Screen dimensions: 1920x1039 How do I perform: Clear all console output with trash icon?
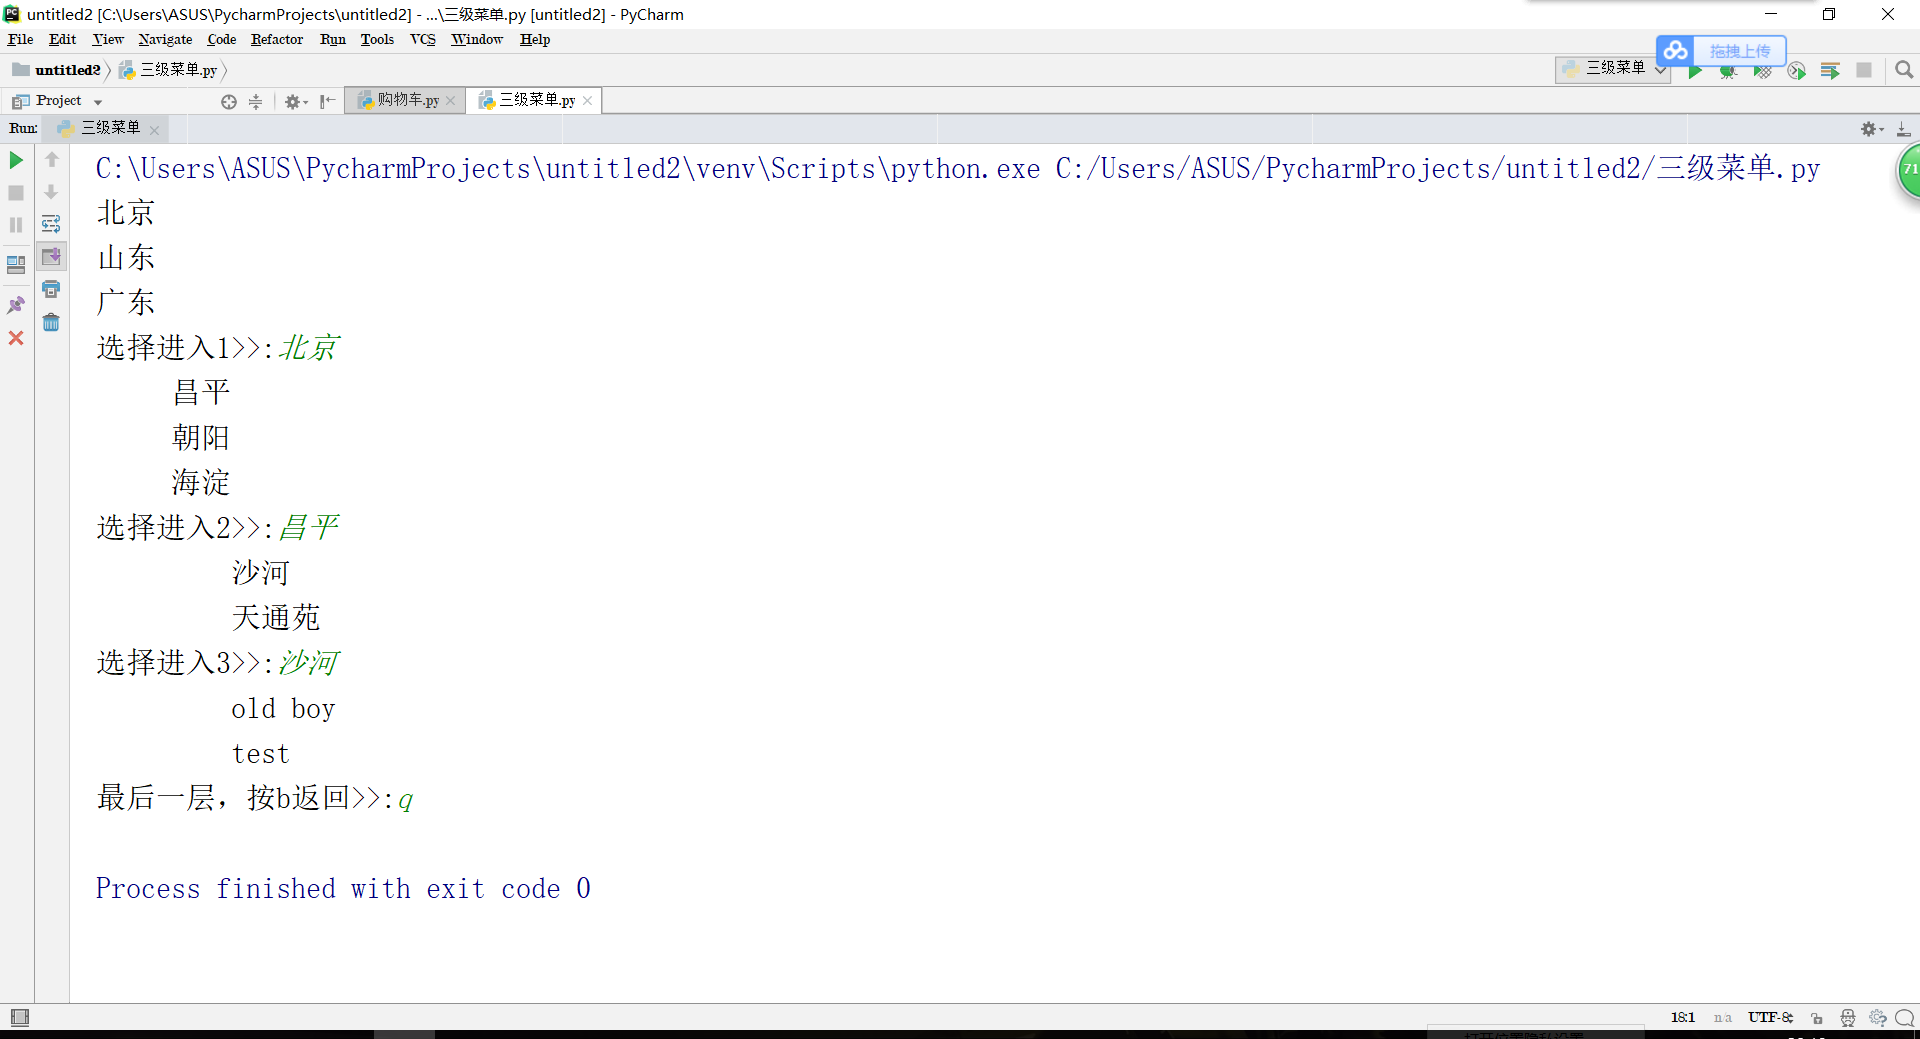pyautogui.click(x=51, y=322)
